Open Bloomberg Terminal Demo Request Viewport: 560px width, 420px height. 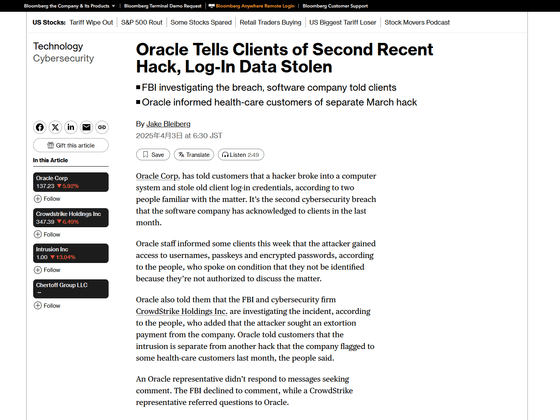(162, 6)
